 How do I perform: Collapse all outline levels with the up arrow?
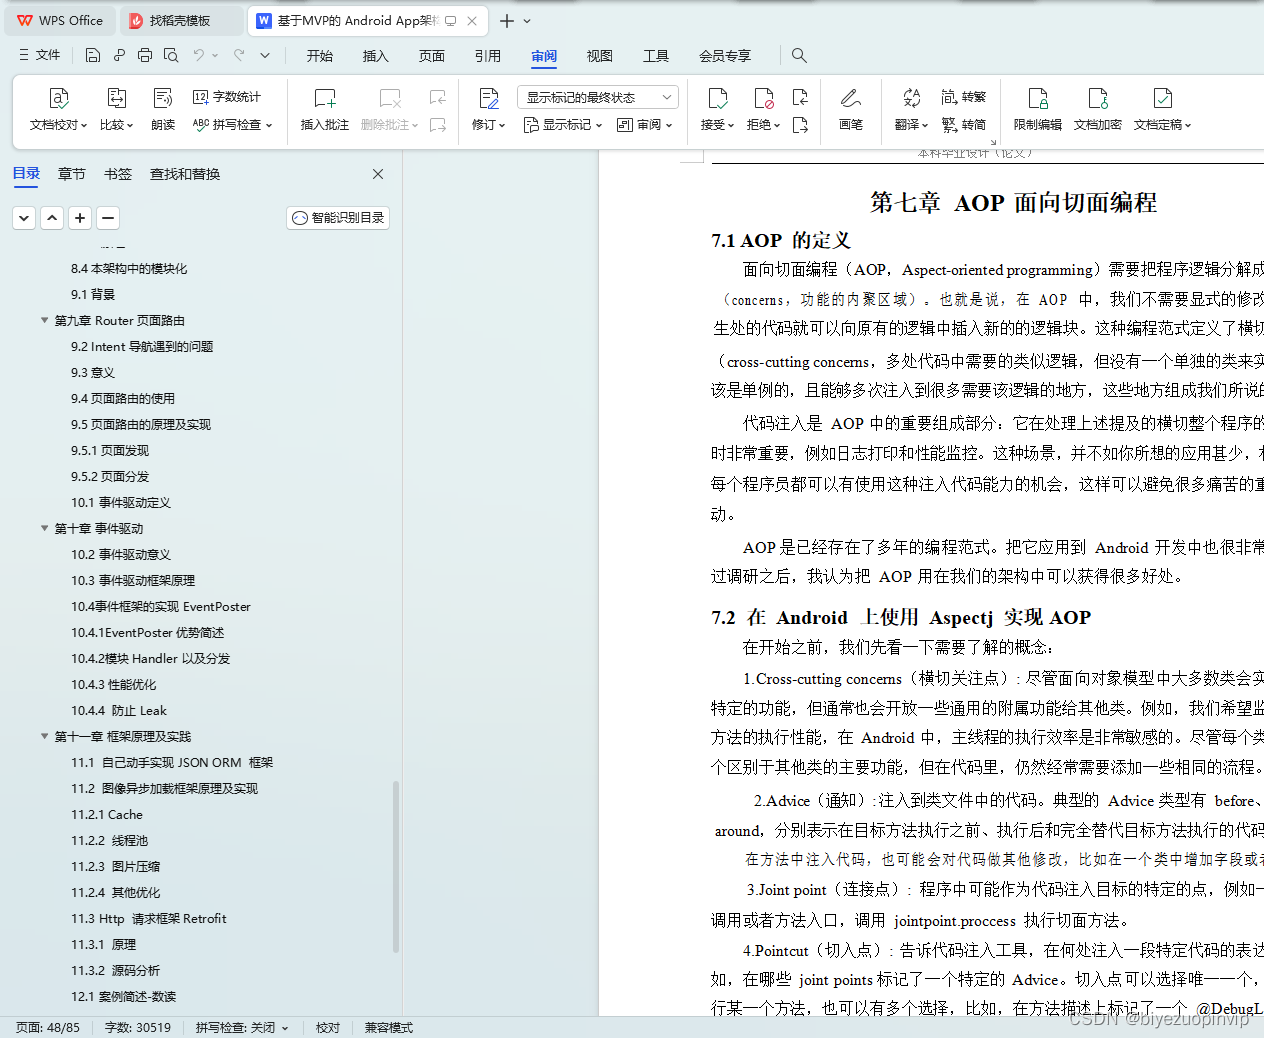53,217
